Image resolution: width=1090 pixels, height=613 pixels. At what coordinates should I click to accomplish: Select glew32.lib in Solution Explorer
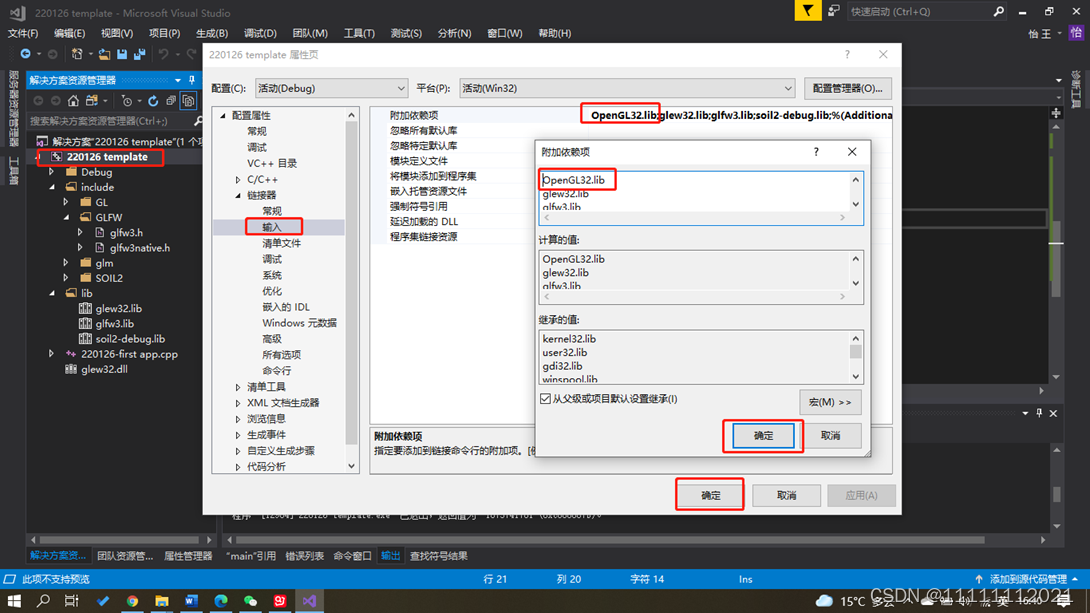tap(118, 309)
